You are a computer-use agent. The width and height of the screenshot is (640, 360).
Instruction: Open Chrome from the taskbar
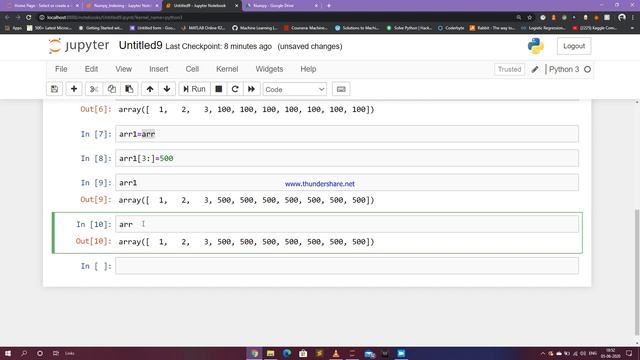[254, 353]
